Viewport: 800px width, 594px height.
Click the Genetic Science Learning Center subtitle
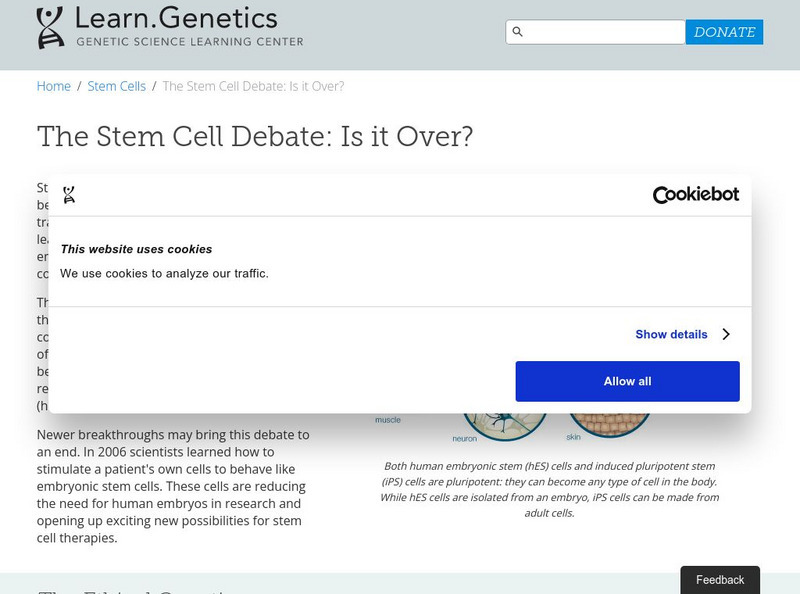(x=190, y=42)
